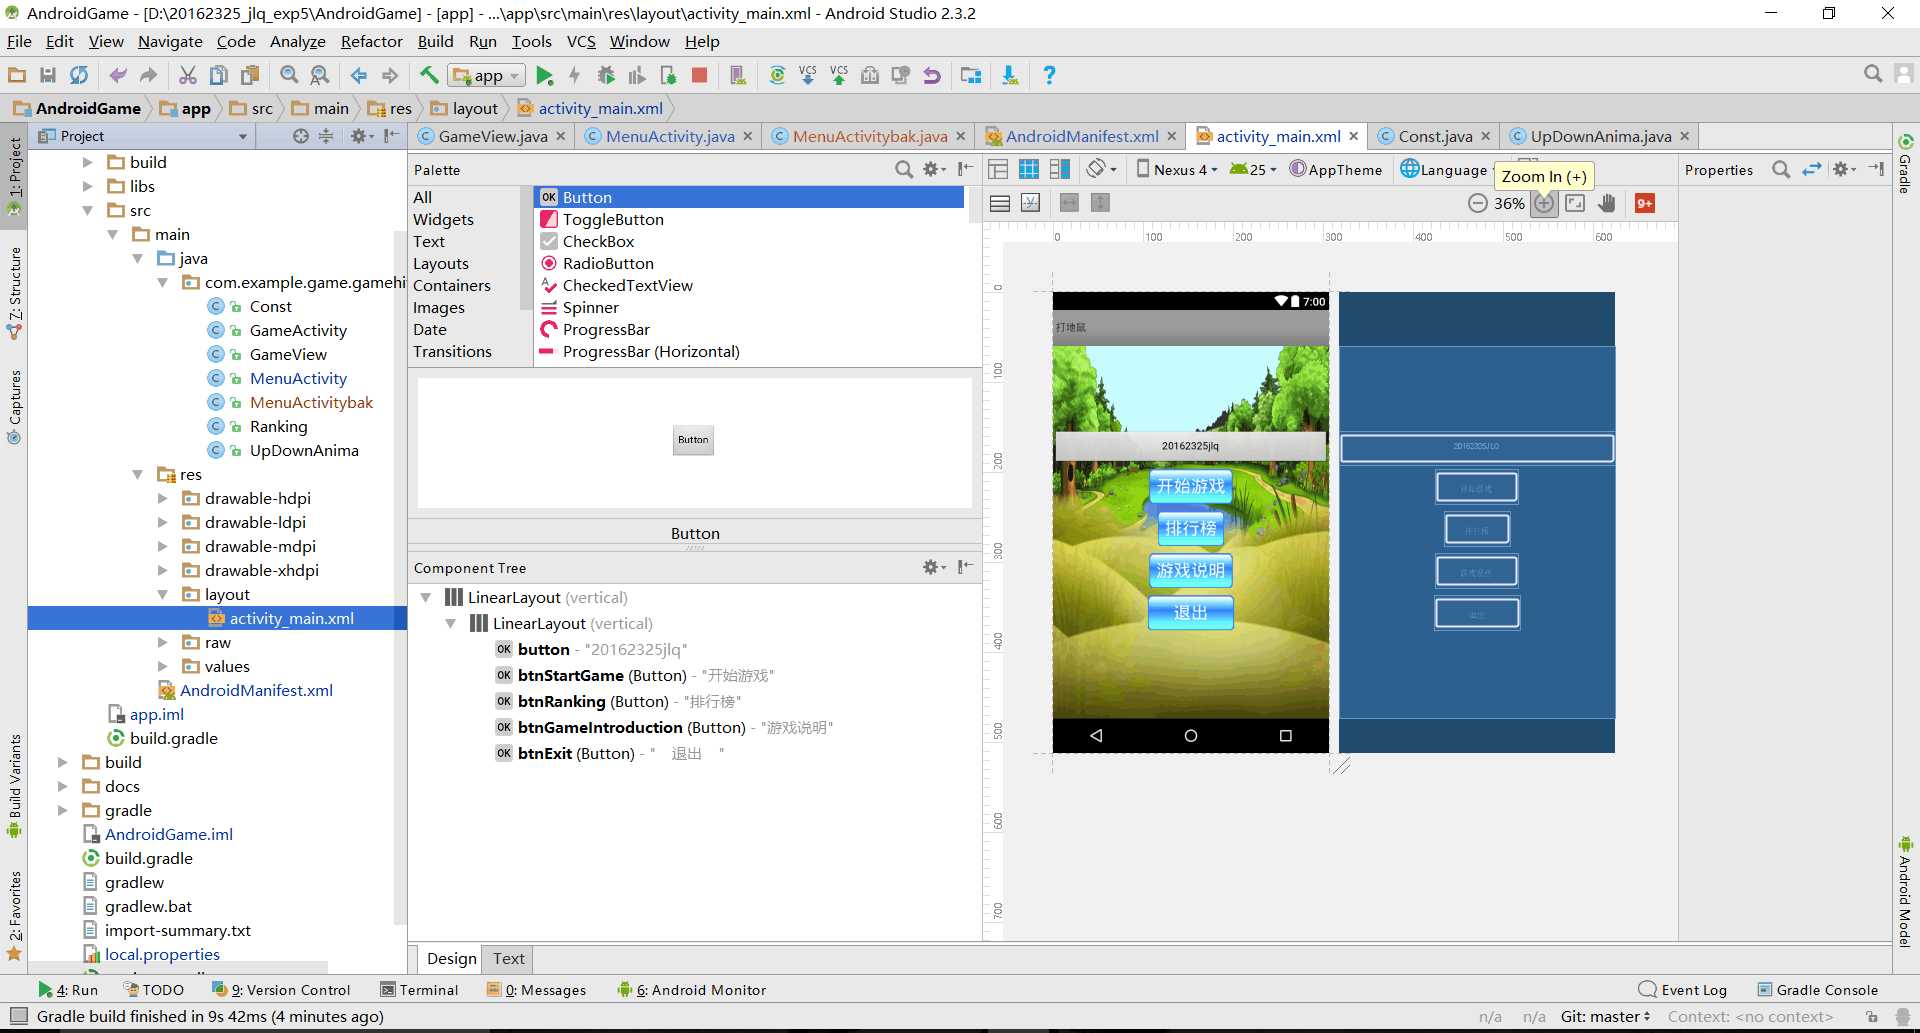Open the Nexus 4 device dropdown
1920x1033 pixels.
[x=1177, y=170]
